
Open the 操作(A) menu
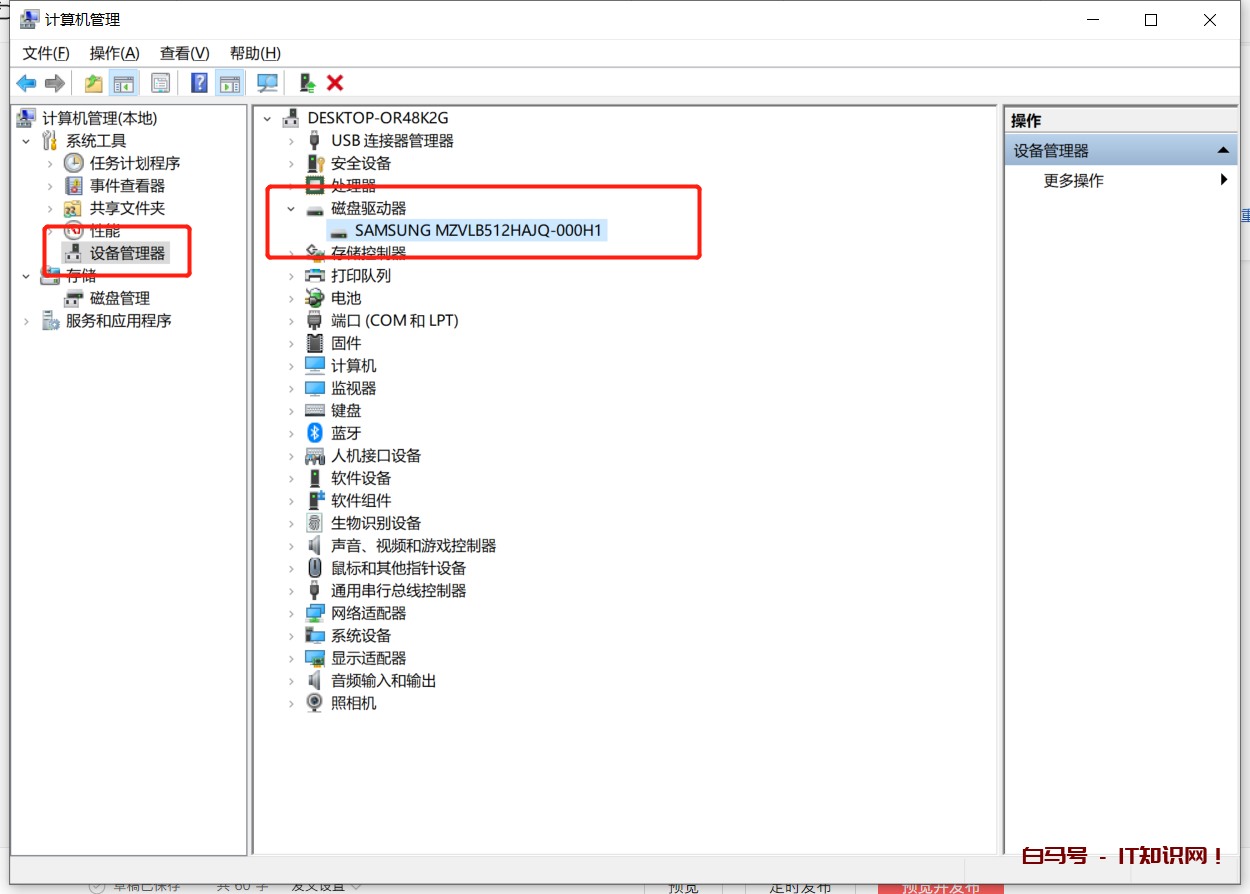pyautogui.click(x=114, y=53)
